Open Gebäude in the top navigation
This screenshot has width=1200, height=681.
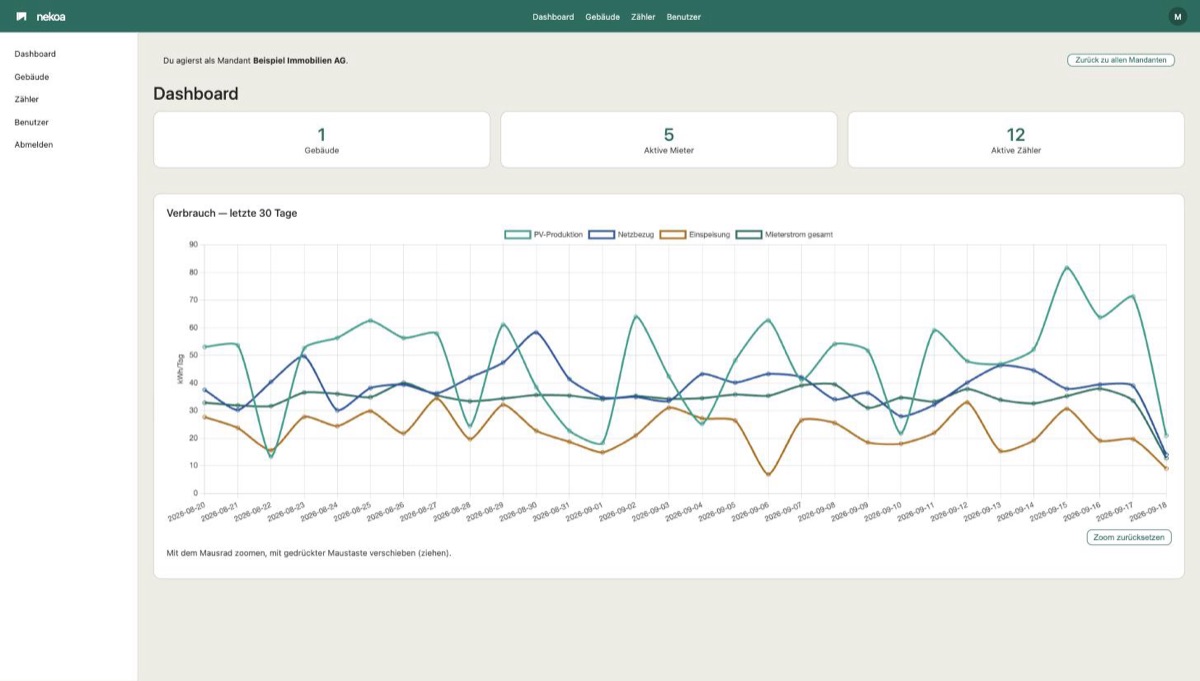tap(603, 17)
